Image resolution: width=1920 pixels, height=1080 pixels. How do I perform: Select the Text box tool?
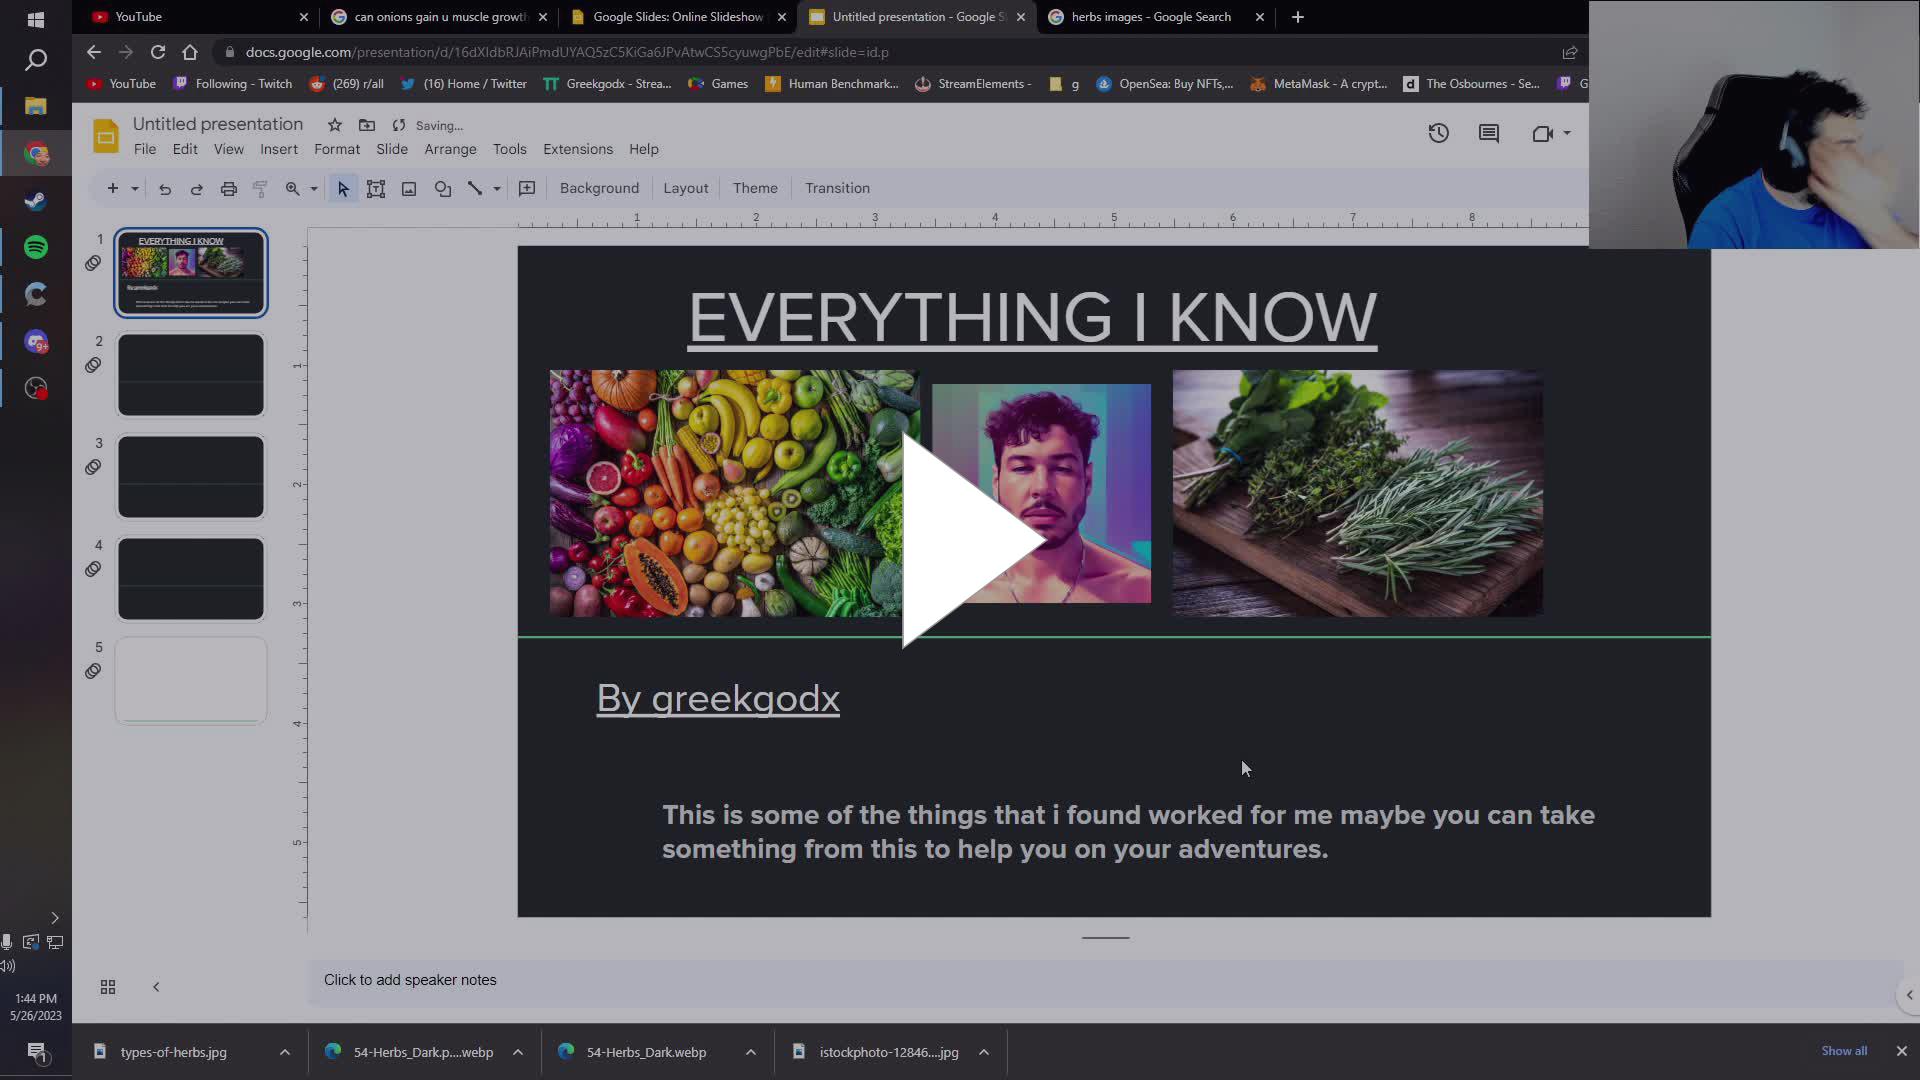tap(376, 188)
